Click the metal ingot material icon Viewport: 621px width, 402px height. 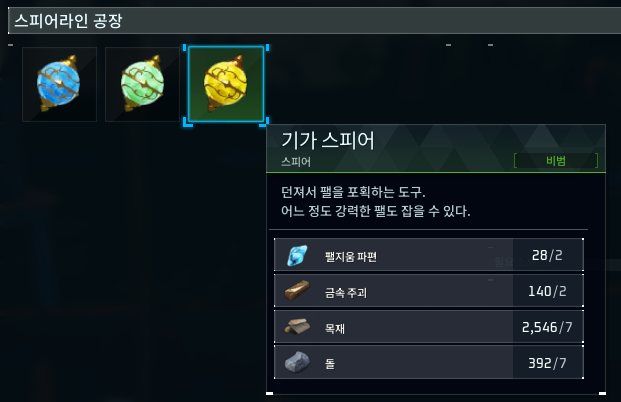[297, 291]
